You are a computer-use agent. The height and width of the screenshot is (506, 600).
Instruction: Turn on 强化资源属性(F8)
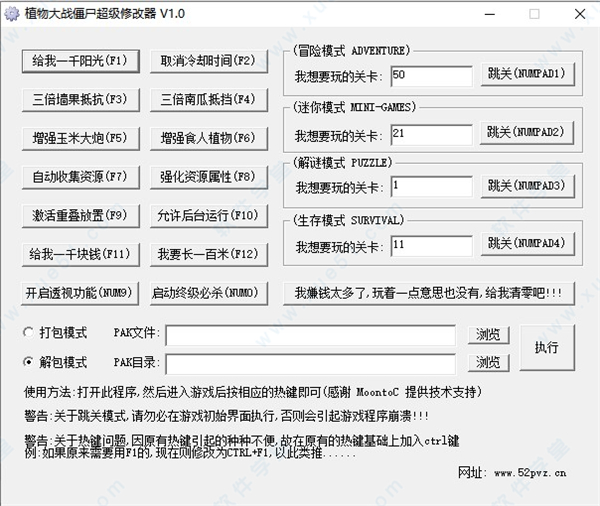pyautogui.click(x=209, y=177)
